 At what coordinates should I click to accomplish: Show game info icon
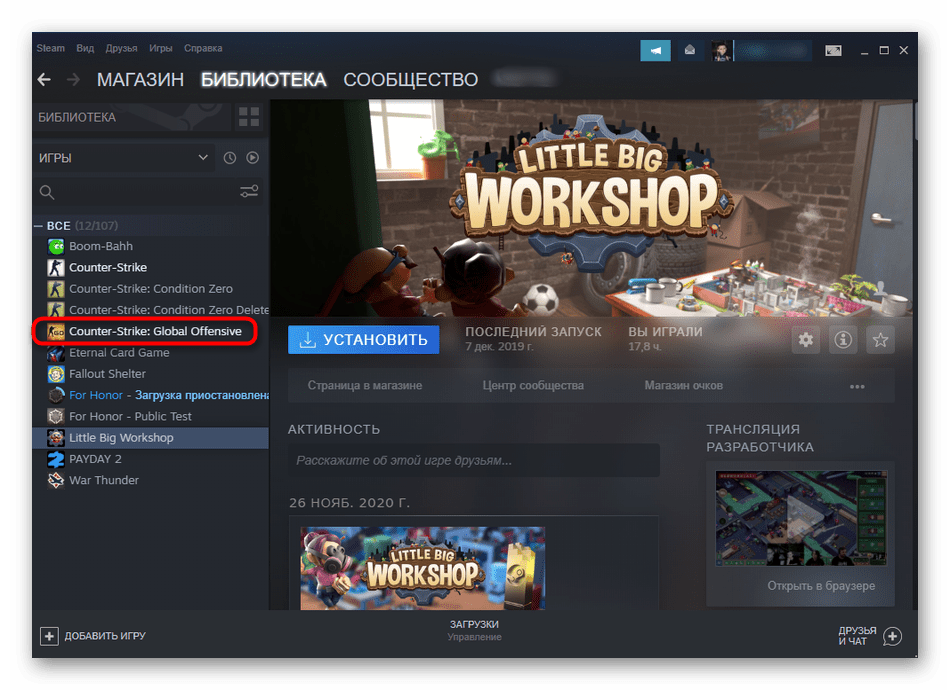pos(843,340)
